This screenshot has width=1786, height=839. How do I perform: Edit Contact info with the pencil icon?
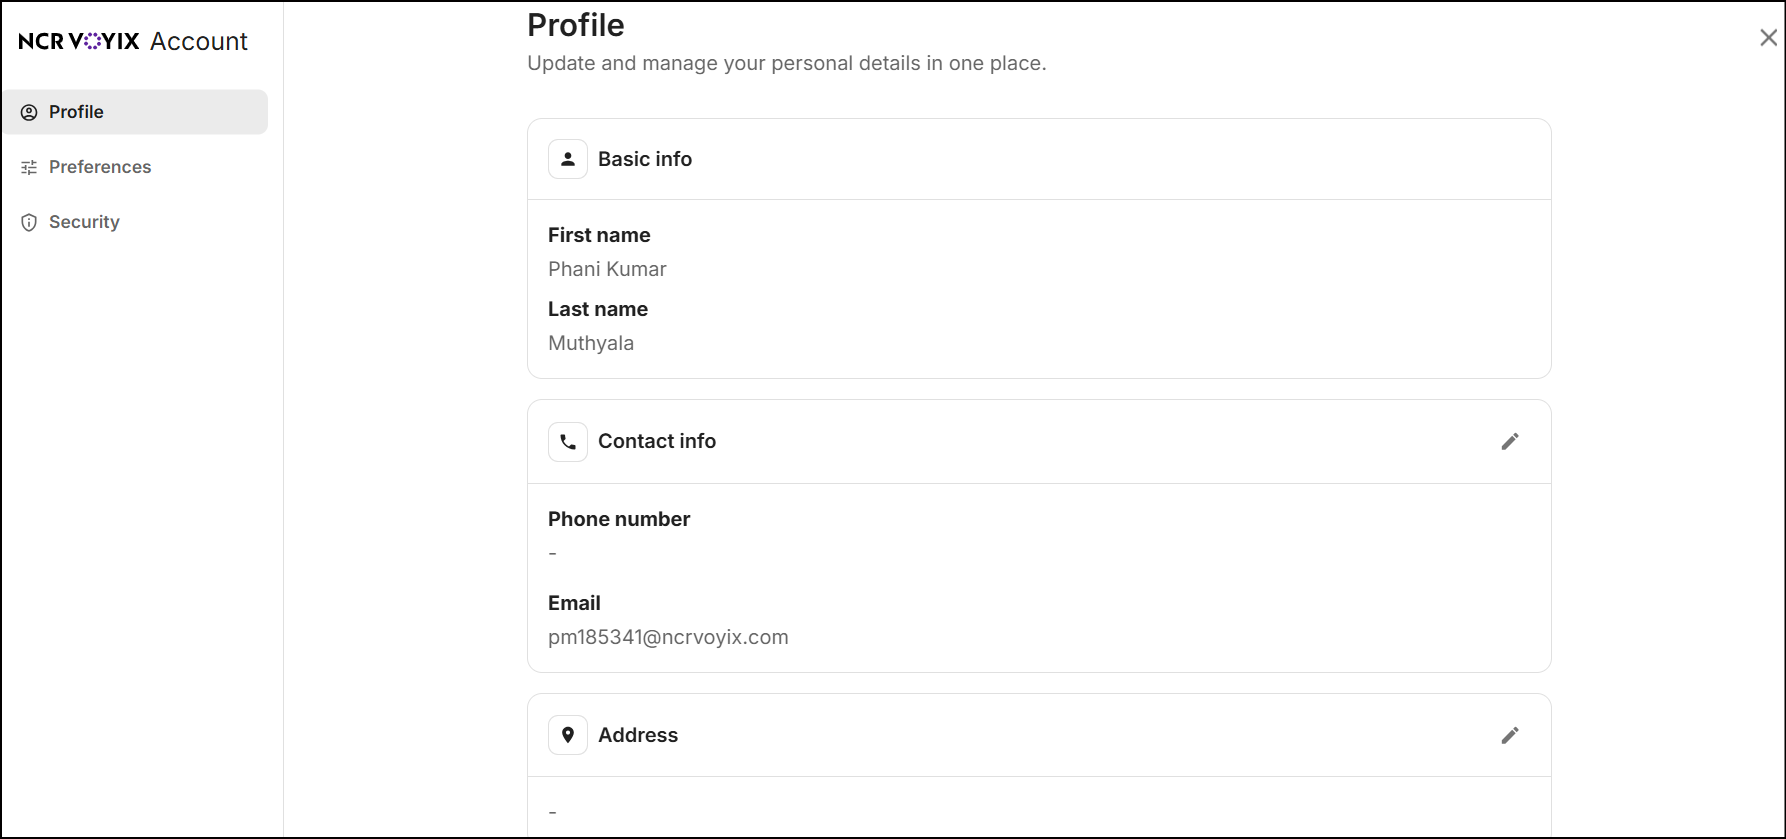point(1510,441)
